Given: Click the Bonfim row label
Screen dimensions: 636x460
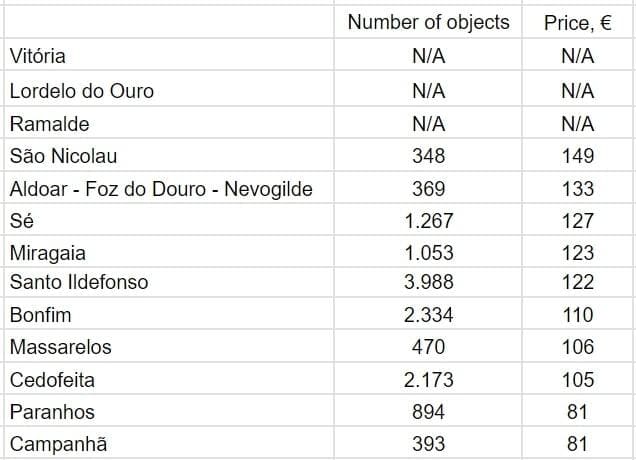Looking at the screenshot, I should [x=40, y=315].
